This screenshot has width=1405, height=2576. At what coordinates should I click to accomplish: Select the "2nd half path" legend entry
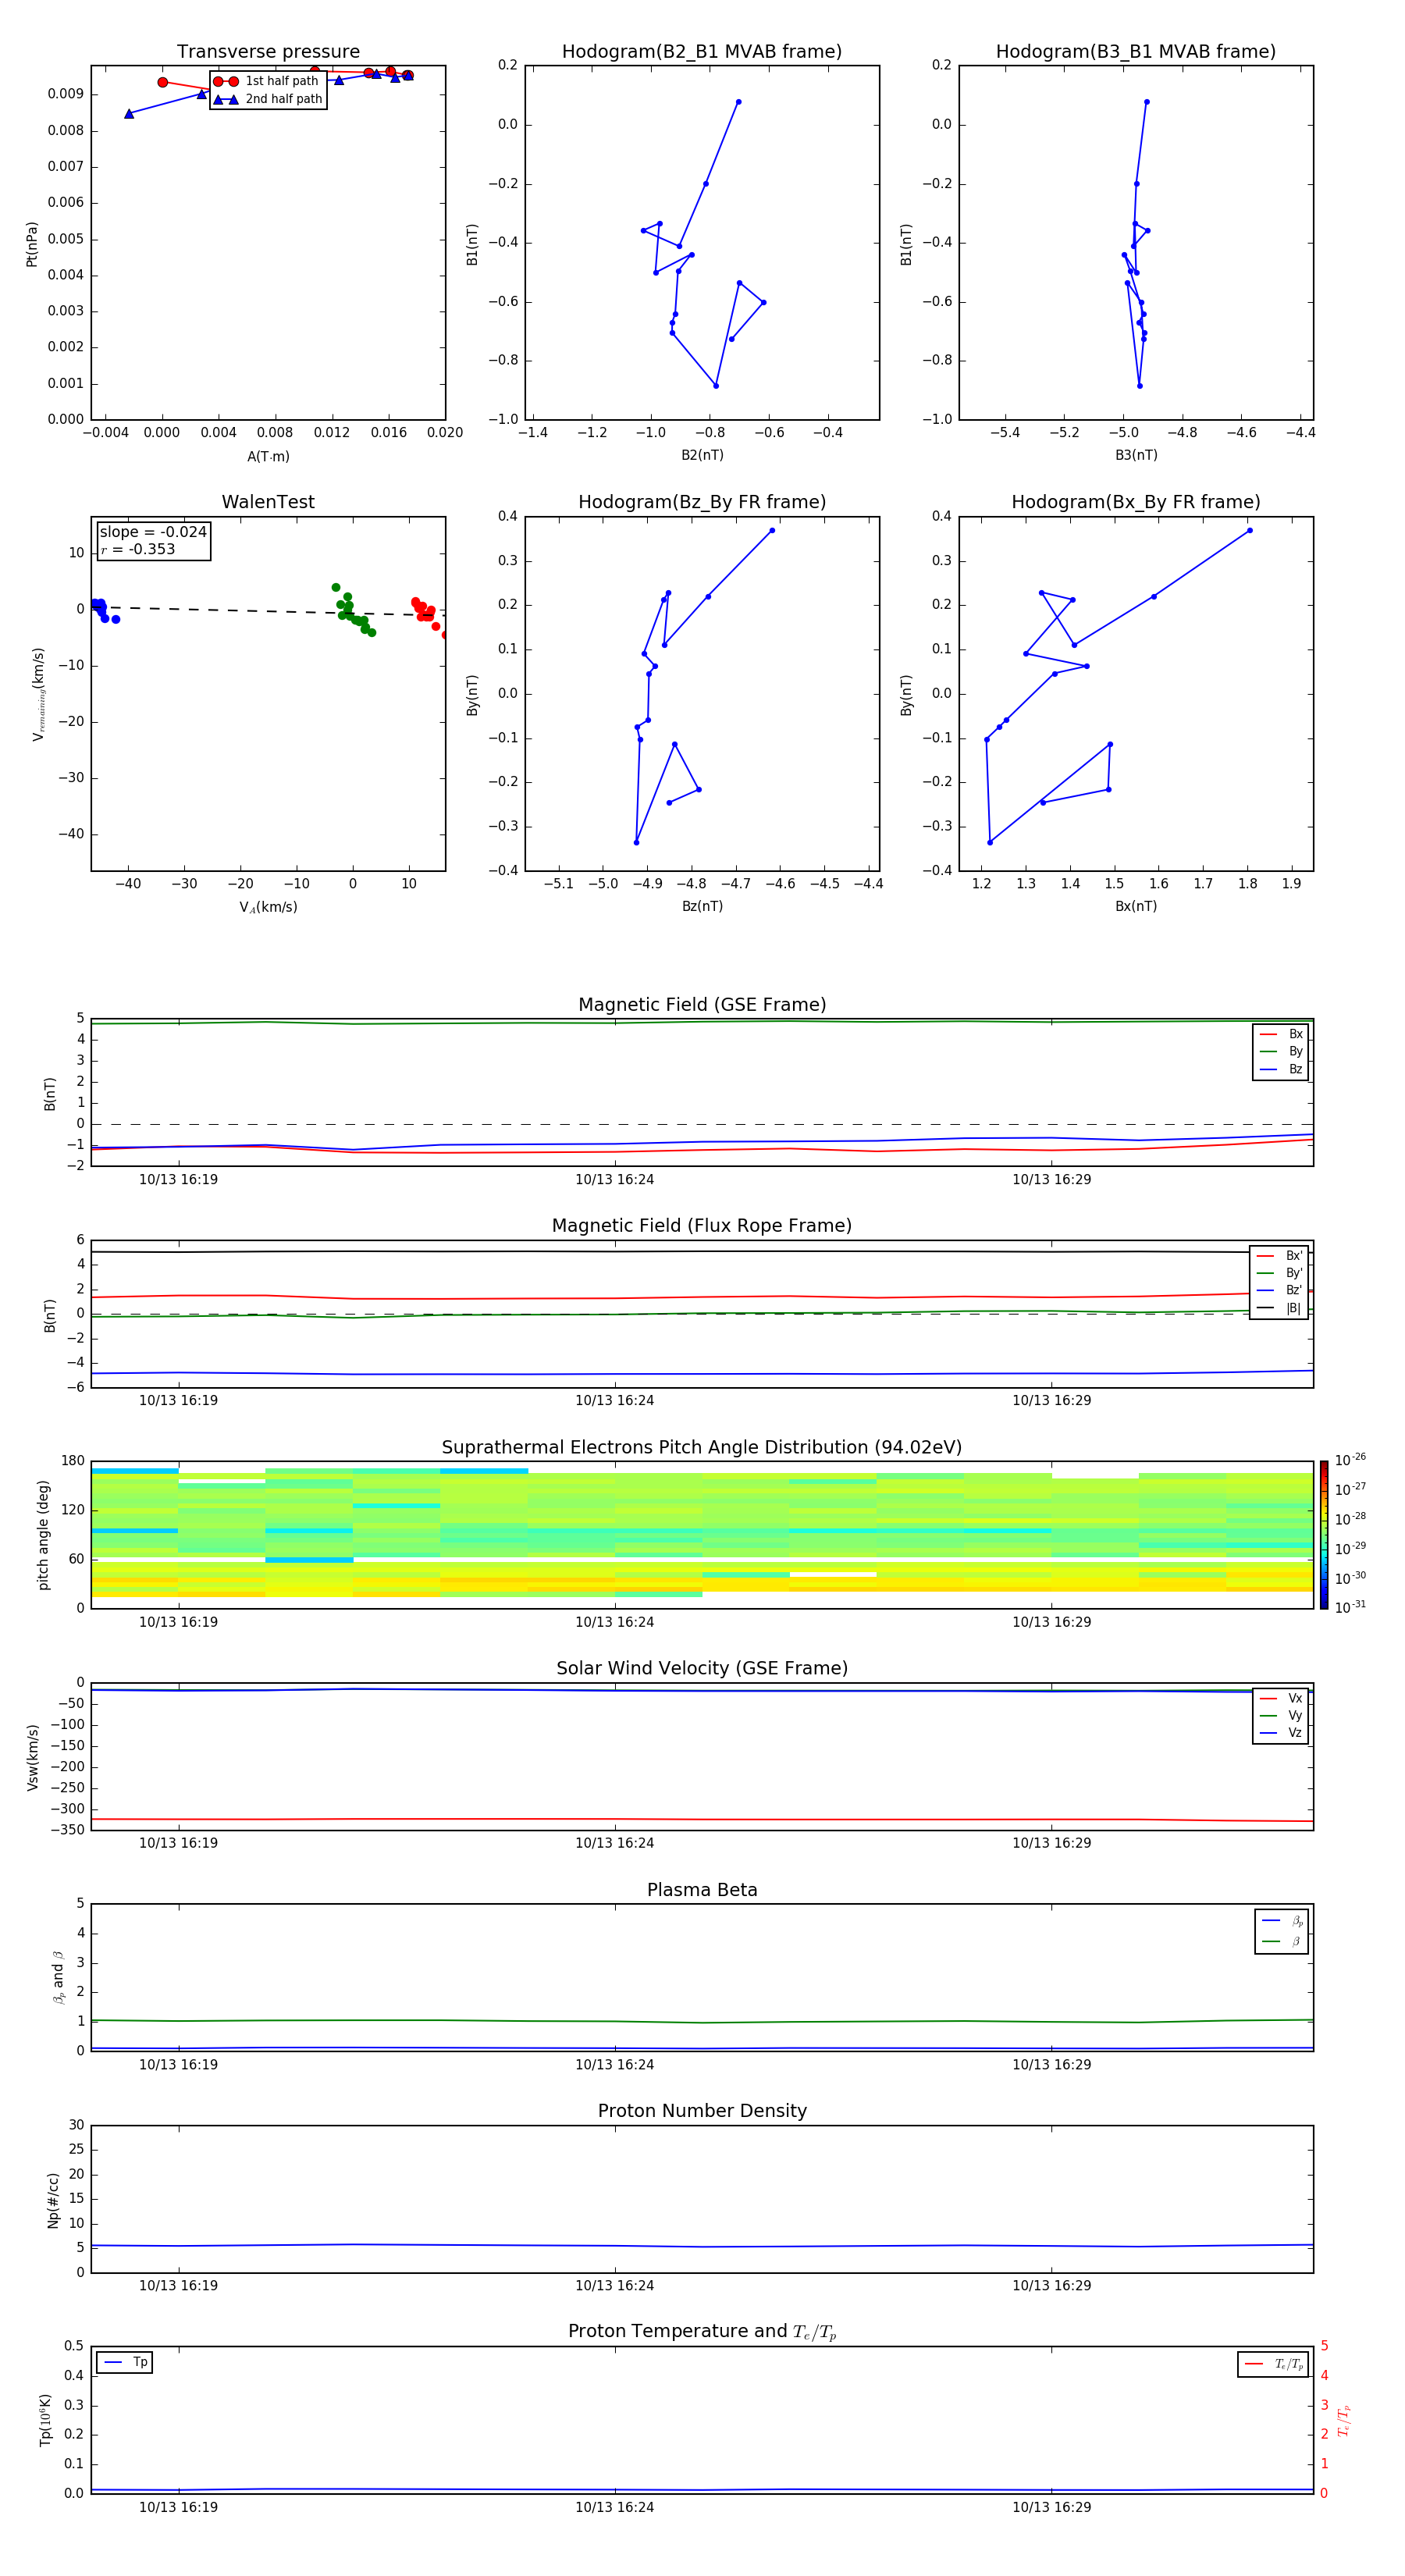[268, 99]
